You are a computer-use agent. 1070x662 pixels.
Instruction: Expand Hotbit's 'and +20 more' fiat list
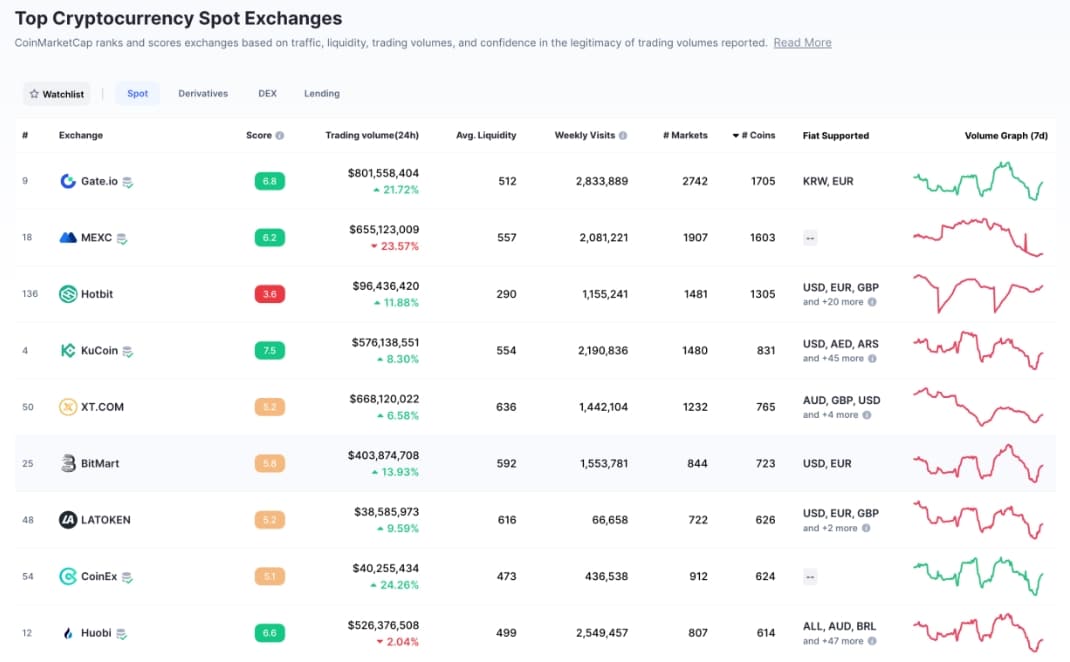point(833,302)
